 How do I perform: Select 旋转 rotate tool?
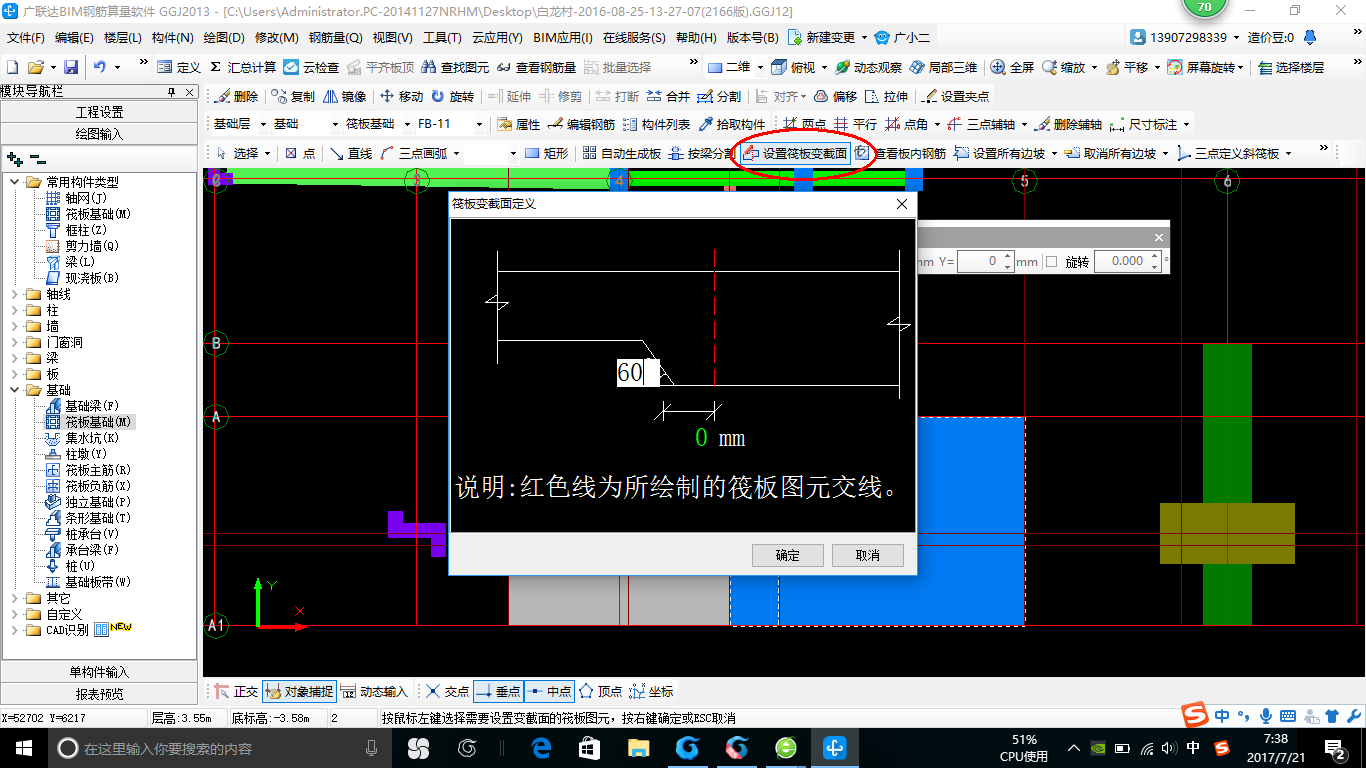pos(452,97)
